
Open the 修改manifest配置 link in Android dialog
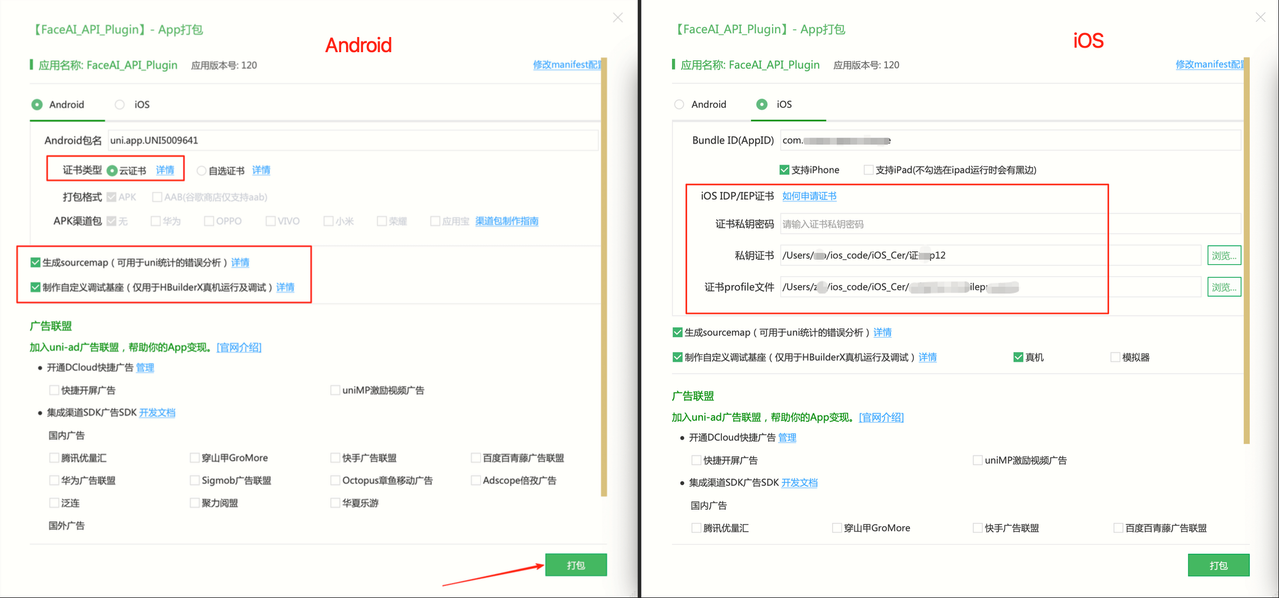[567, 65]
